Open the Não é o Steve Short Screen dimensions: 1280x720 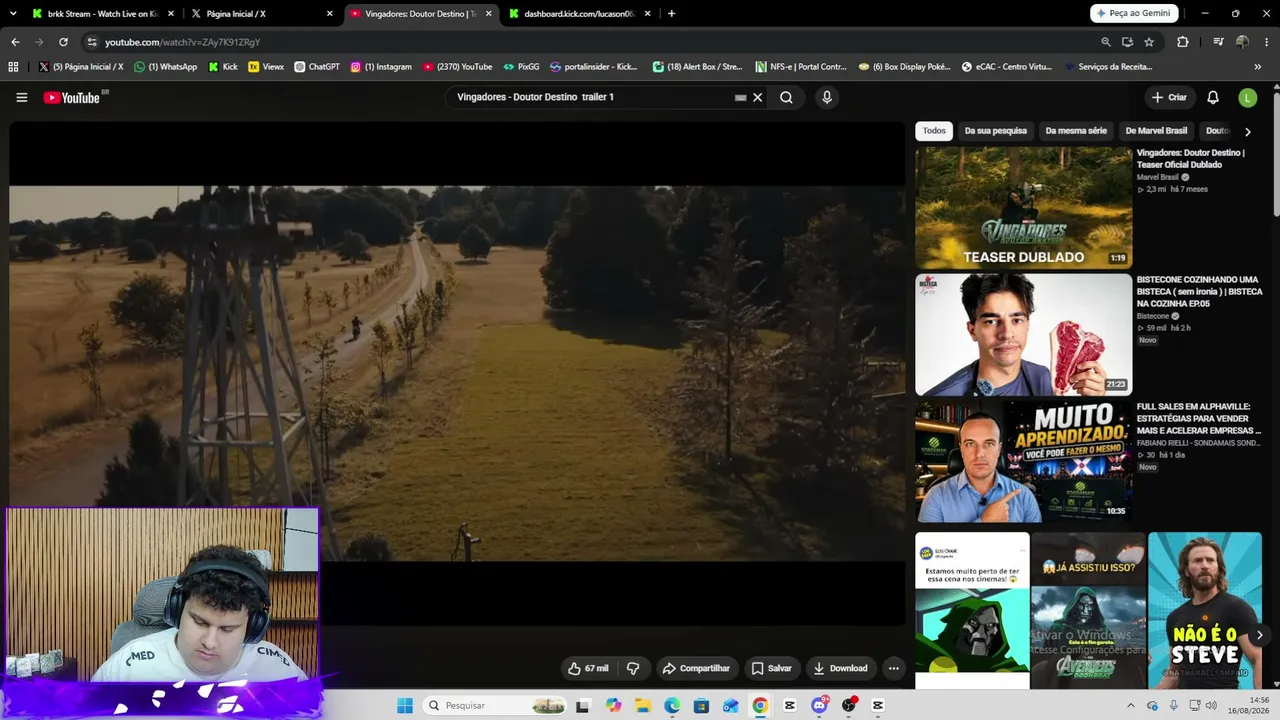tap(1205, 610)
